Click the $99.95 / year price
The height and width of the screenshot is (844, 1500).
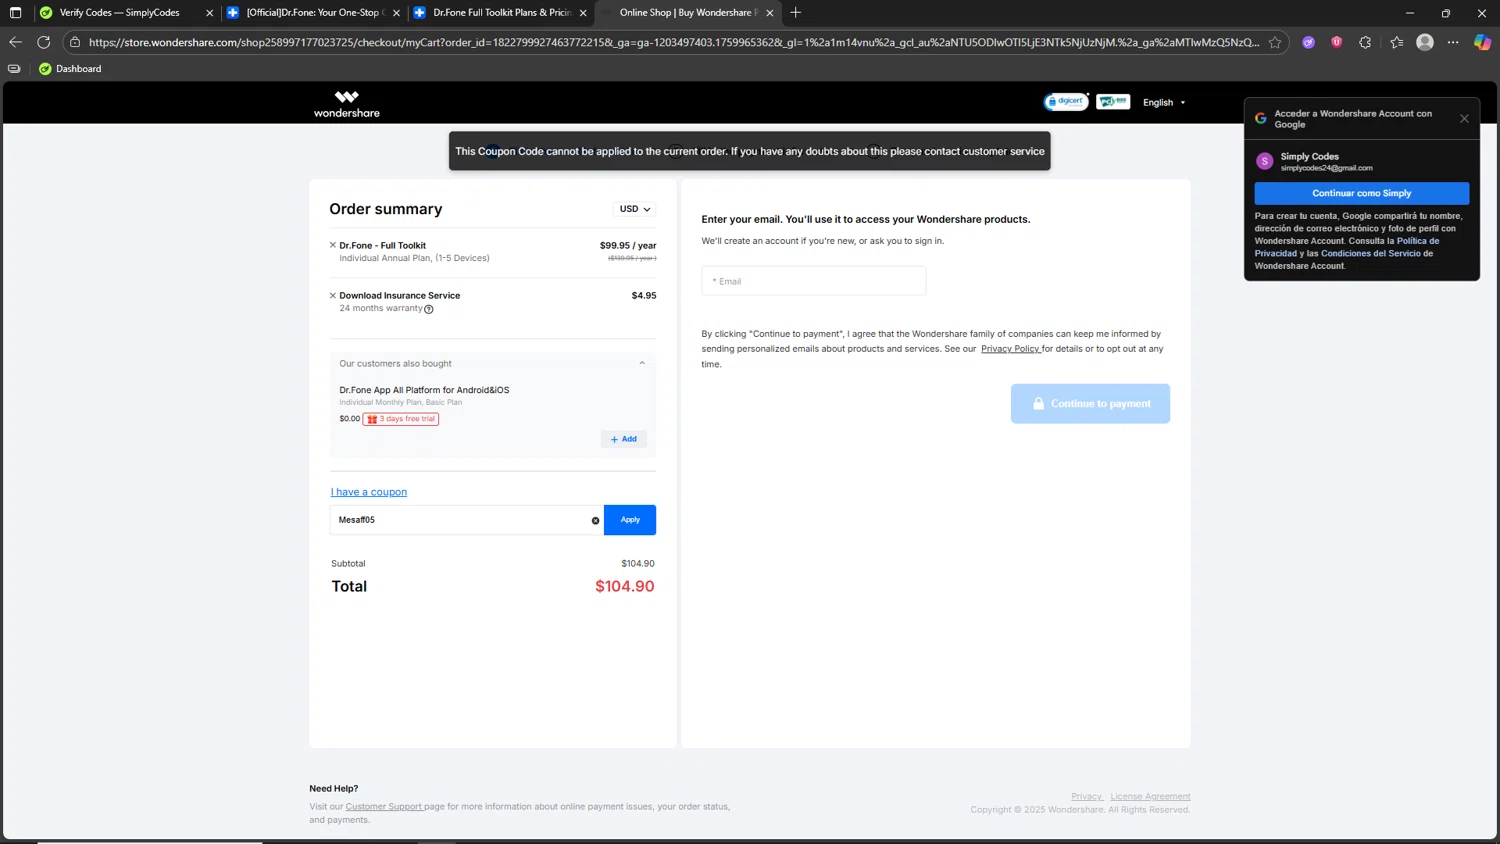click(628, 245)
